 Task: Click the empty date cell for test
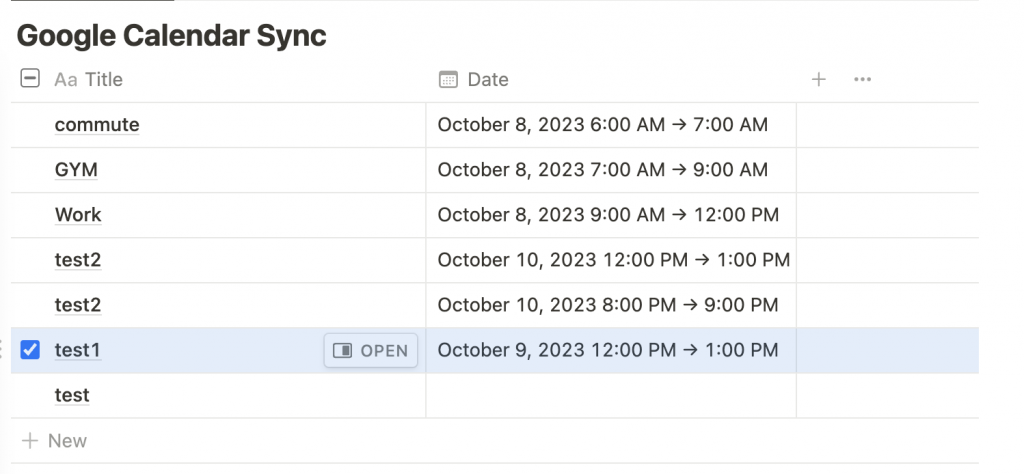[x=610, y=396]
